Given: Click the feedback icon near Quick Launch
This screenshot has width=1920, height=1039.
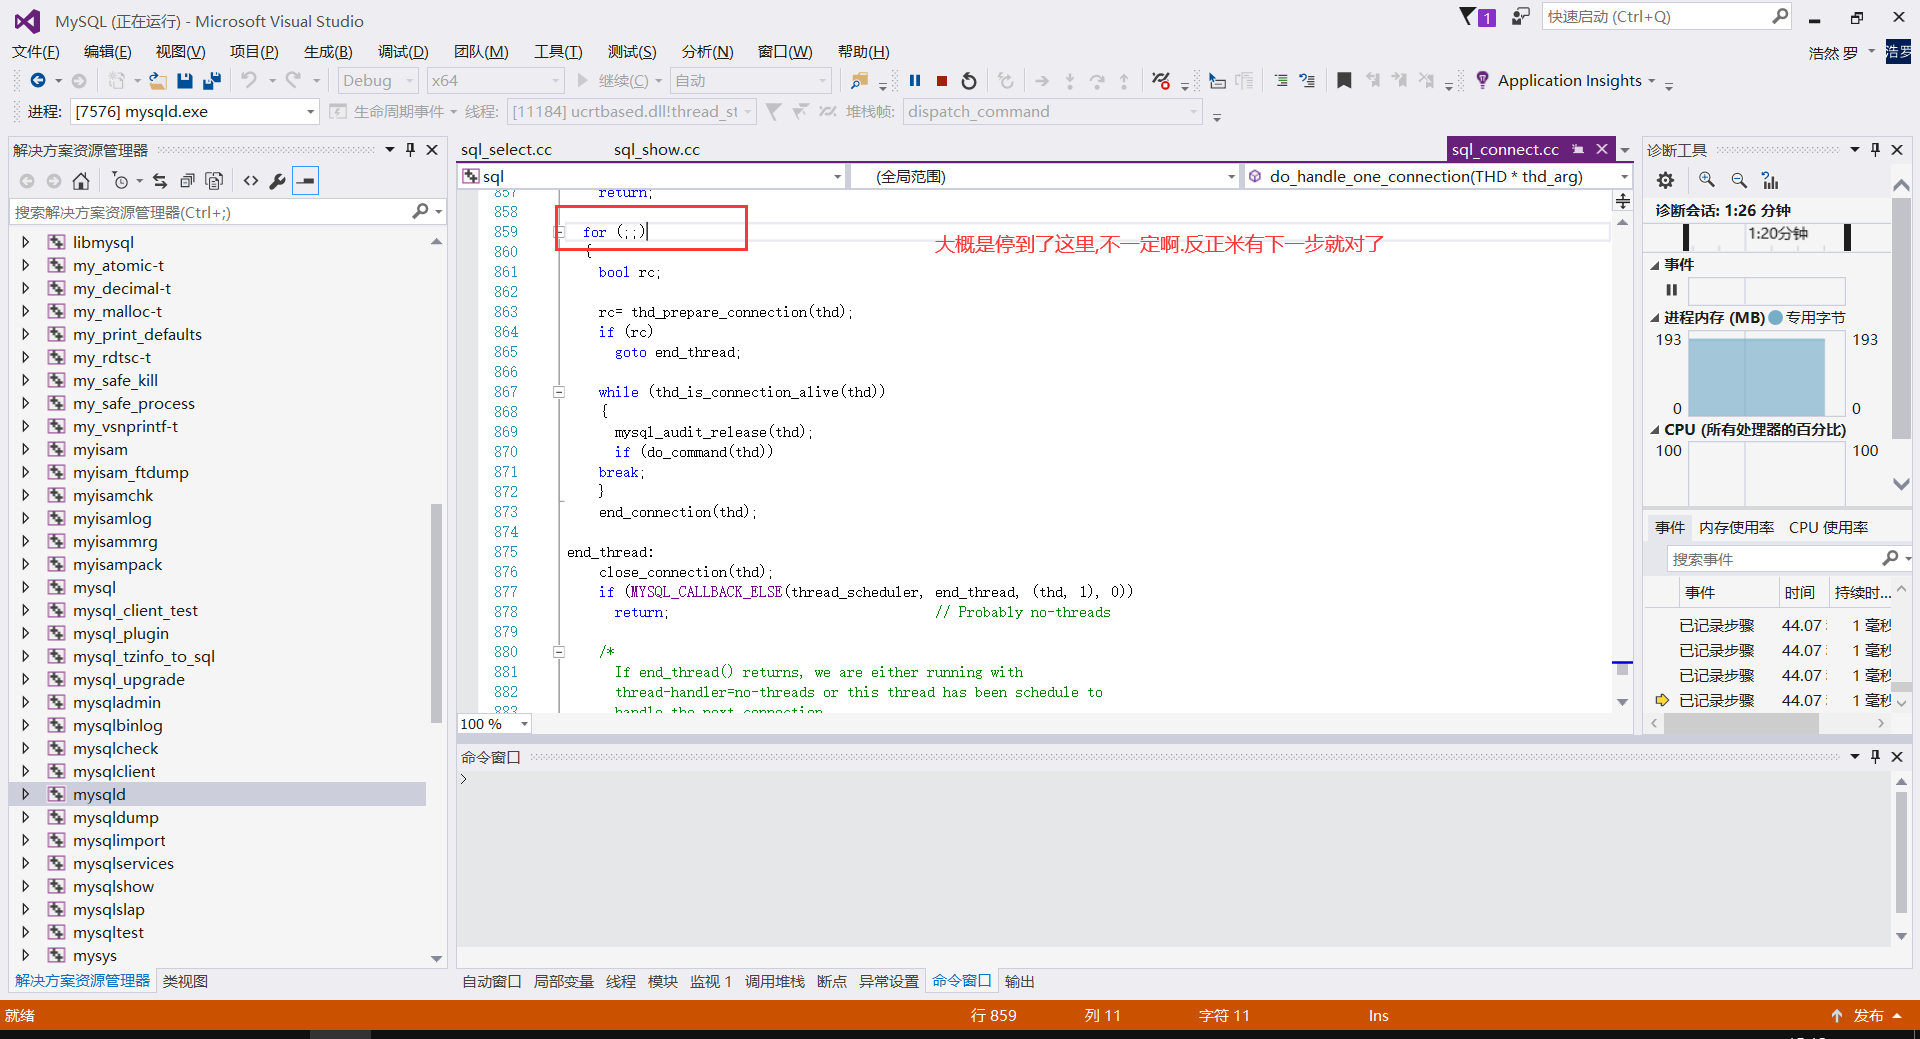Looking at the screenshot, I should (x=1520, y=17).
